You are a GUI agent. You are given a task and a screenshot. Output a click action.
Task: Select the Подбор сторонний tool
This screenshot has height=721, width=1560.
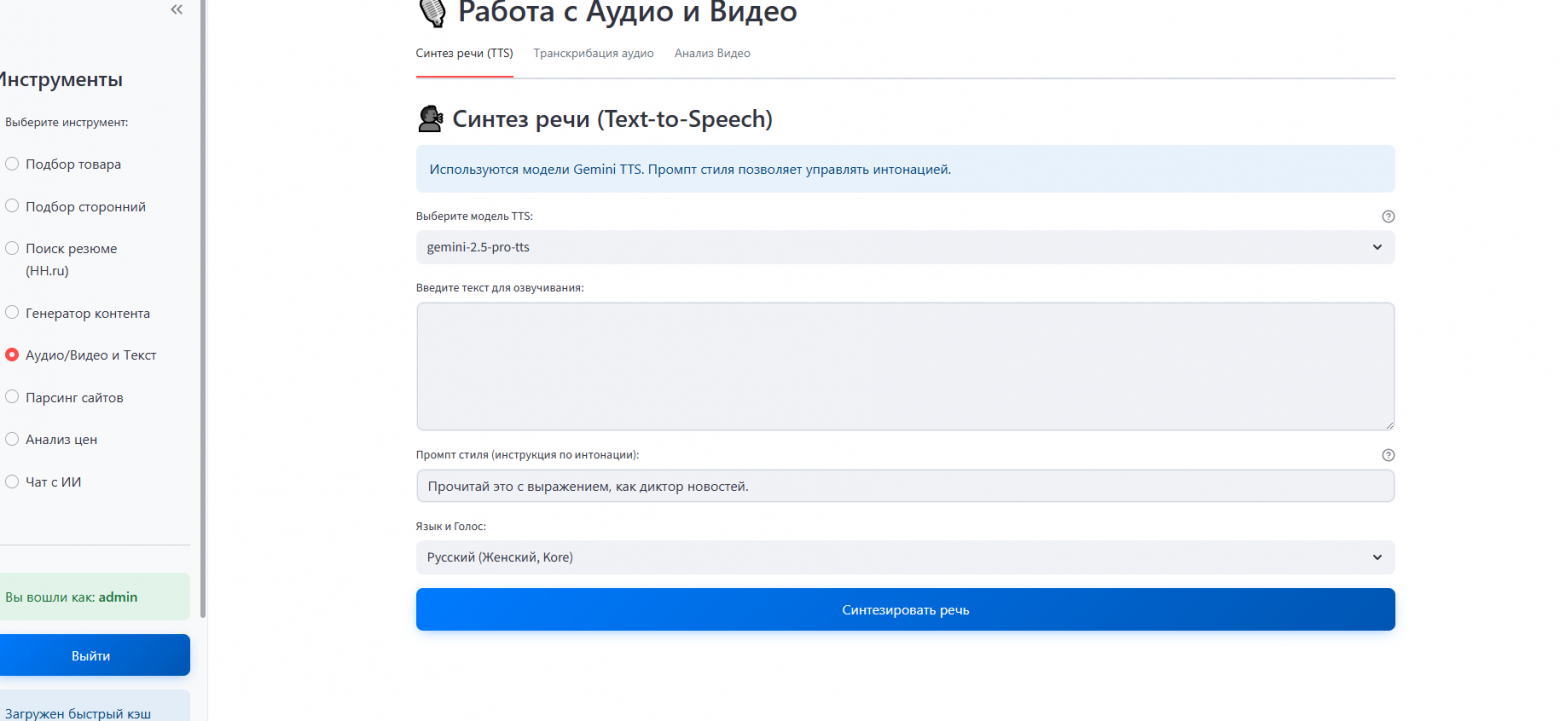13,206
